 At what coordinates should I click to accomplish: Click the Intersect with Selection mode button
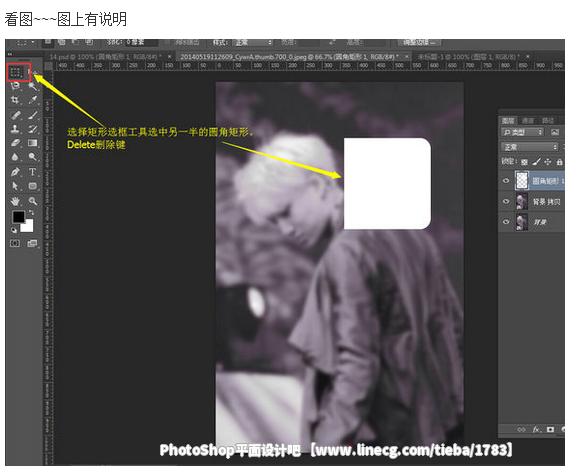(88, 42)
